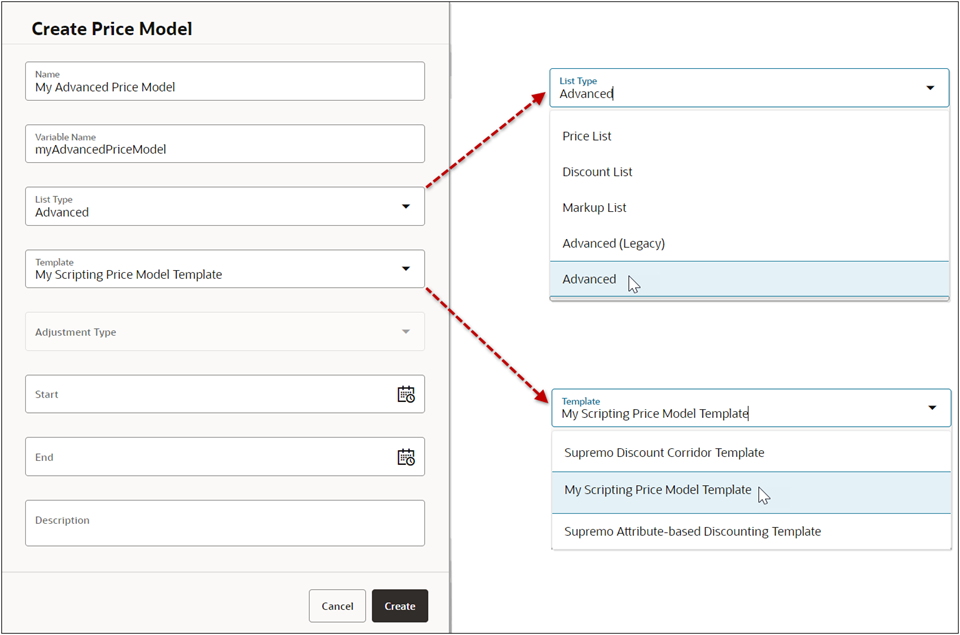The image size is (960, 635).
Task: Click the List Type dropdown arrow
Action: pos(406,206)
